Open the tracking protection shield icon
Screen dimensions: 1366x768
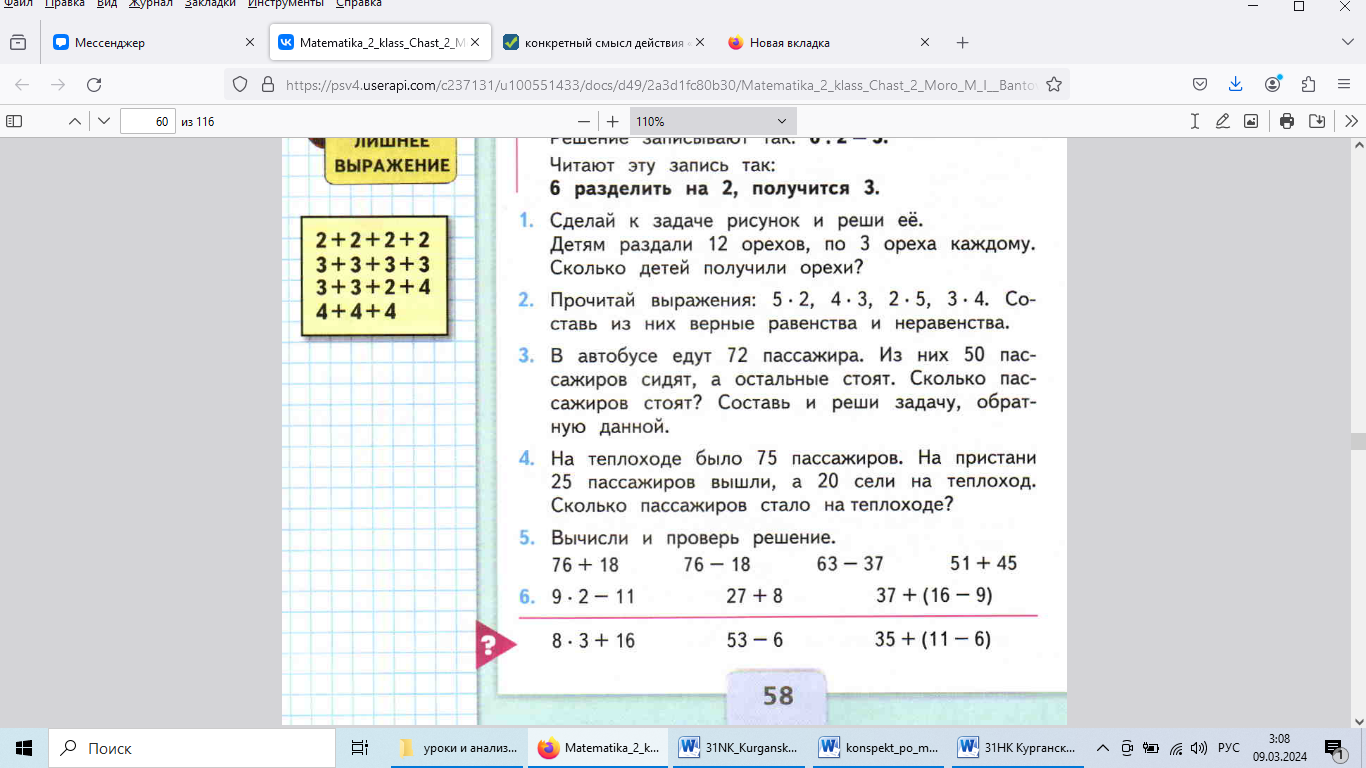[240, 85]
